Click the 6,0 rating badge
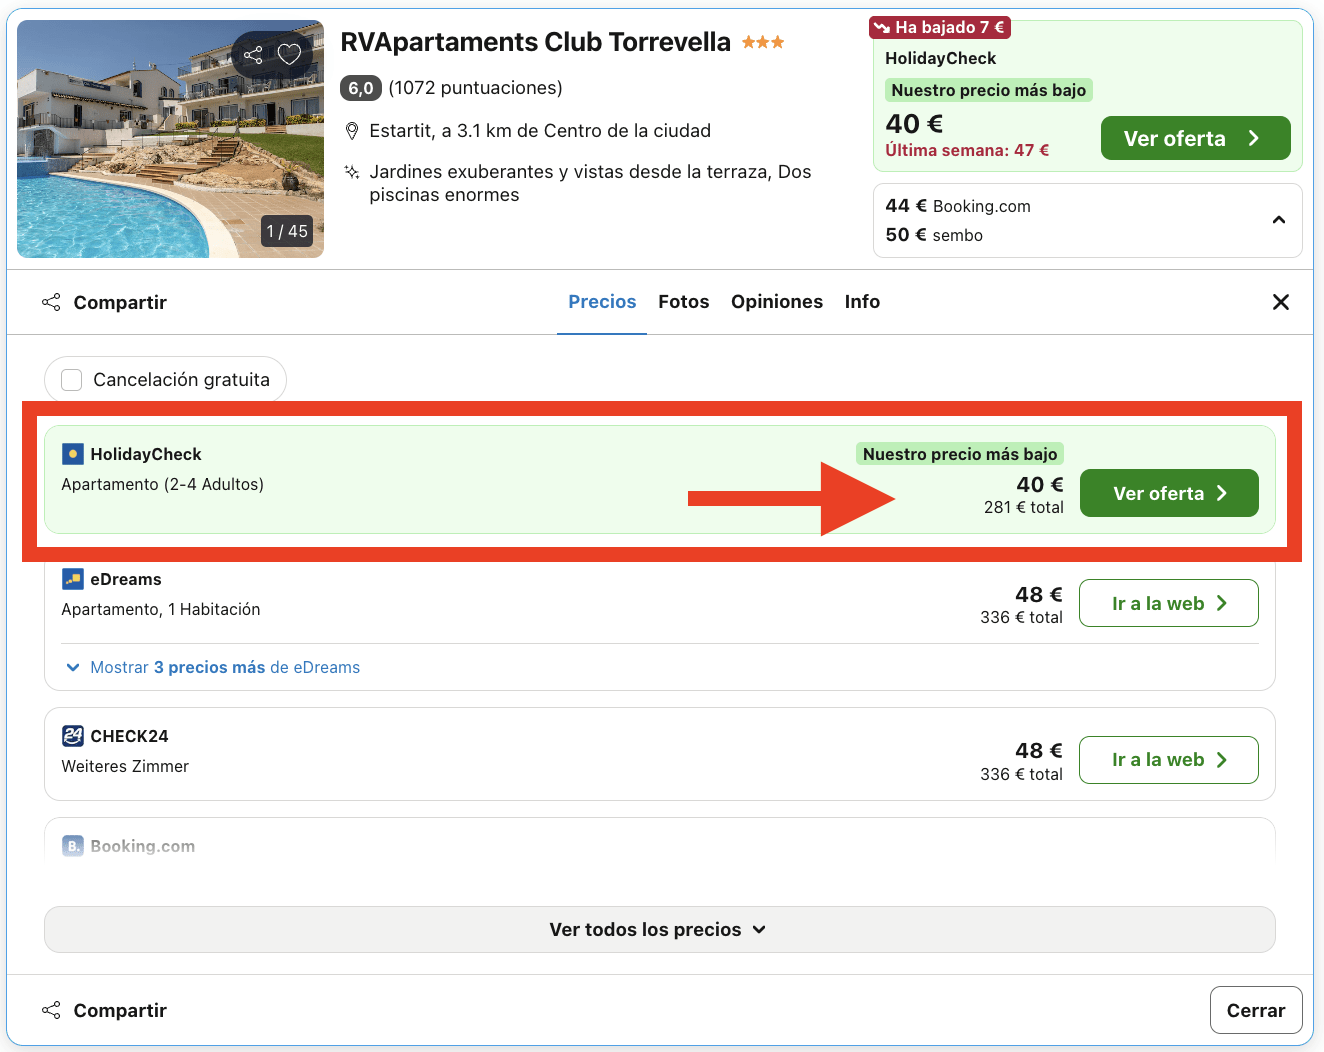 pos(360,88)
